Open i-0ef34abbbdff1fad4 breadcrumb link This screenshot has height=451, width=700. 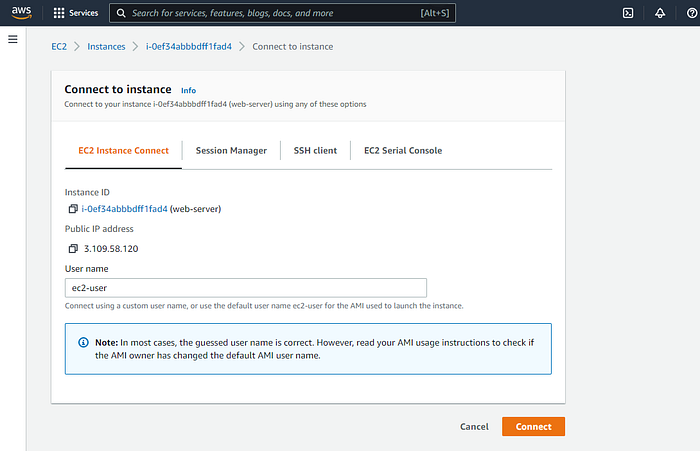pyautogui.click(x=188, y=46)
